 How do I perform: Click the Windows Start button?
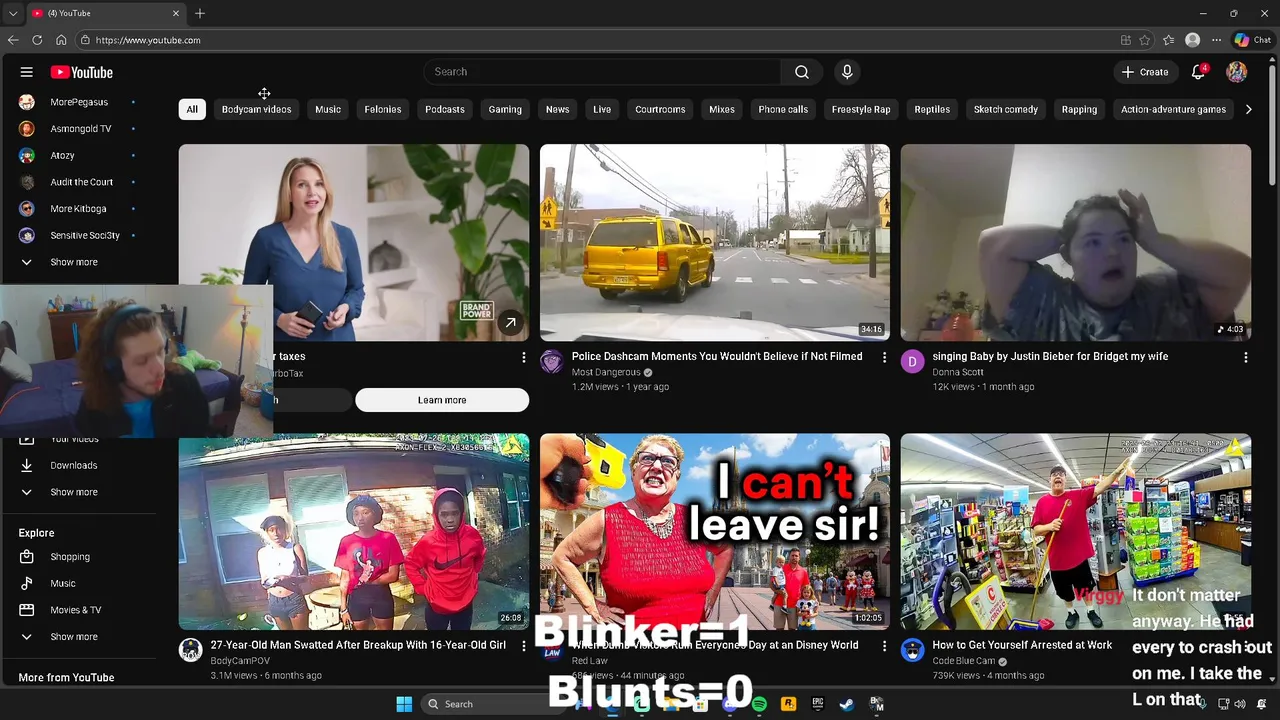click(404, 704)
